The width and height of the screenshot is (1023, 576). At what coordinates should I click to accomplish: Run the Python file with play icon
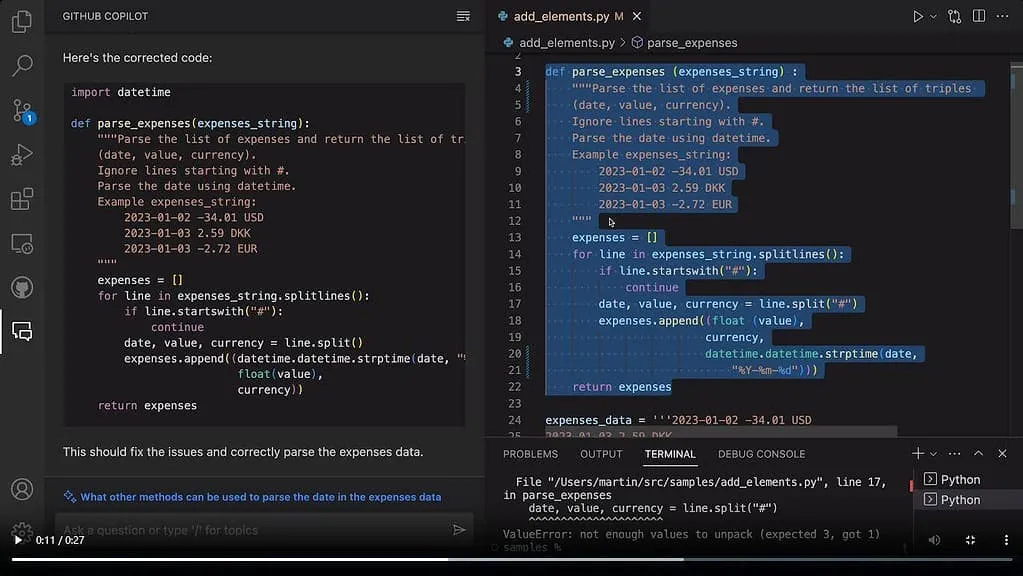click(917, 17)
